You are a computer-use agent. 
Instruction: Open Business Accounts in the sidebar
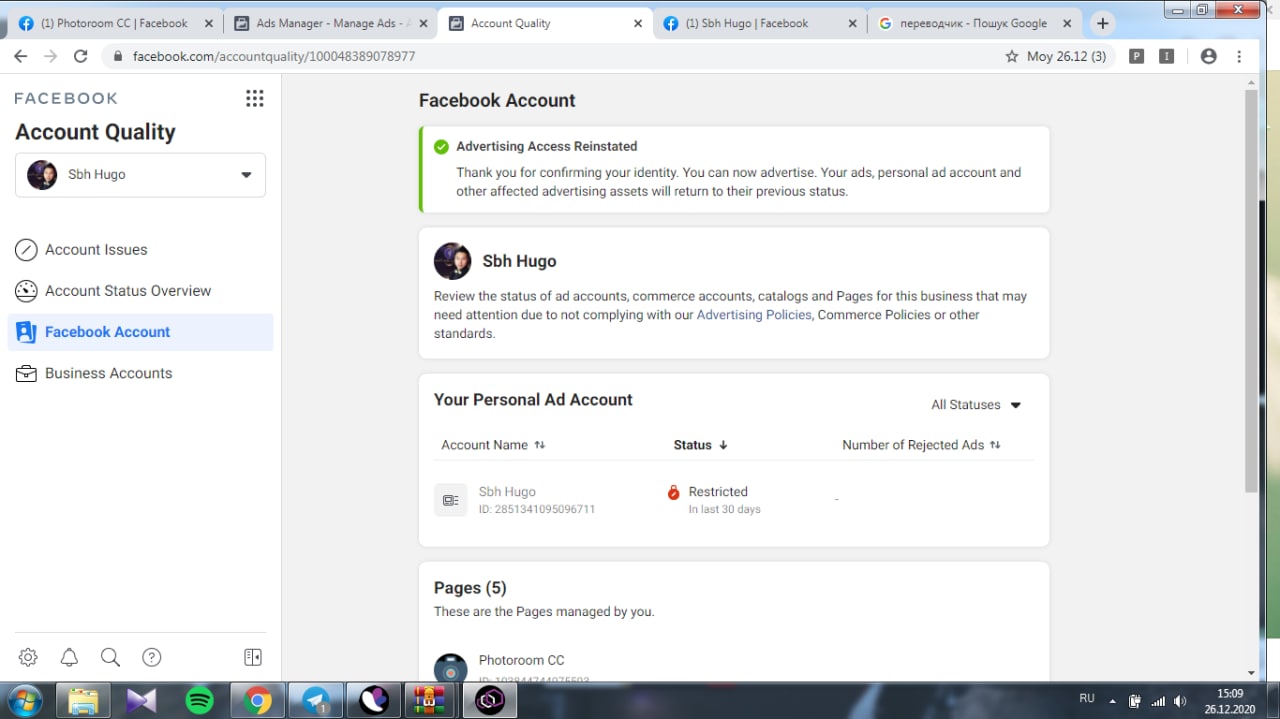(x=140, y=373)
